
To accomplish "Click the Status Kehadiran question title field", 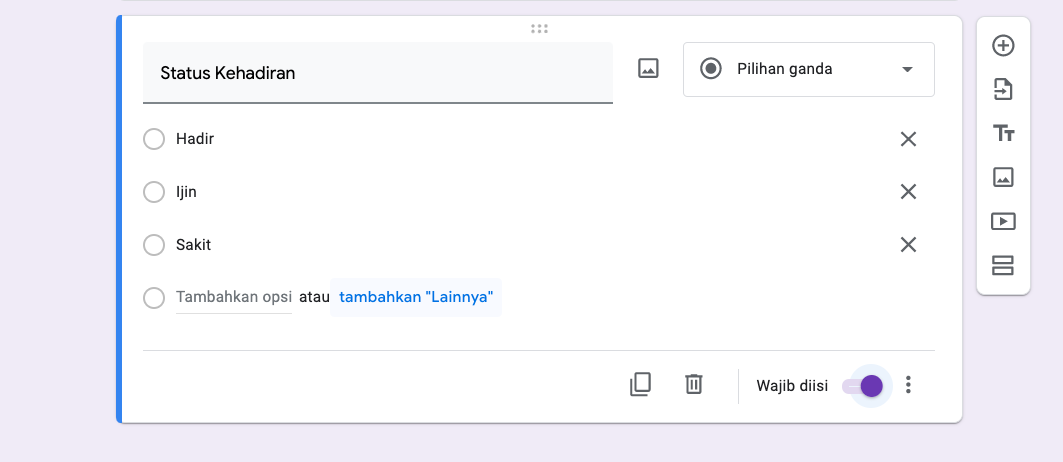I will click(378, 73).
